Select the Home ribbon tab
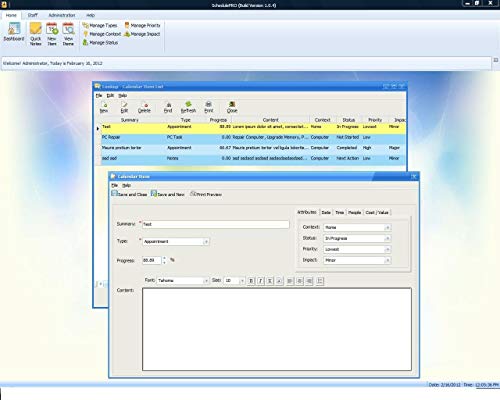Image resolution: width=500 pixels, height=400 pixels. 11,15
